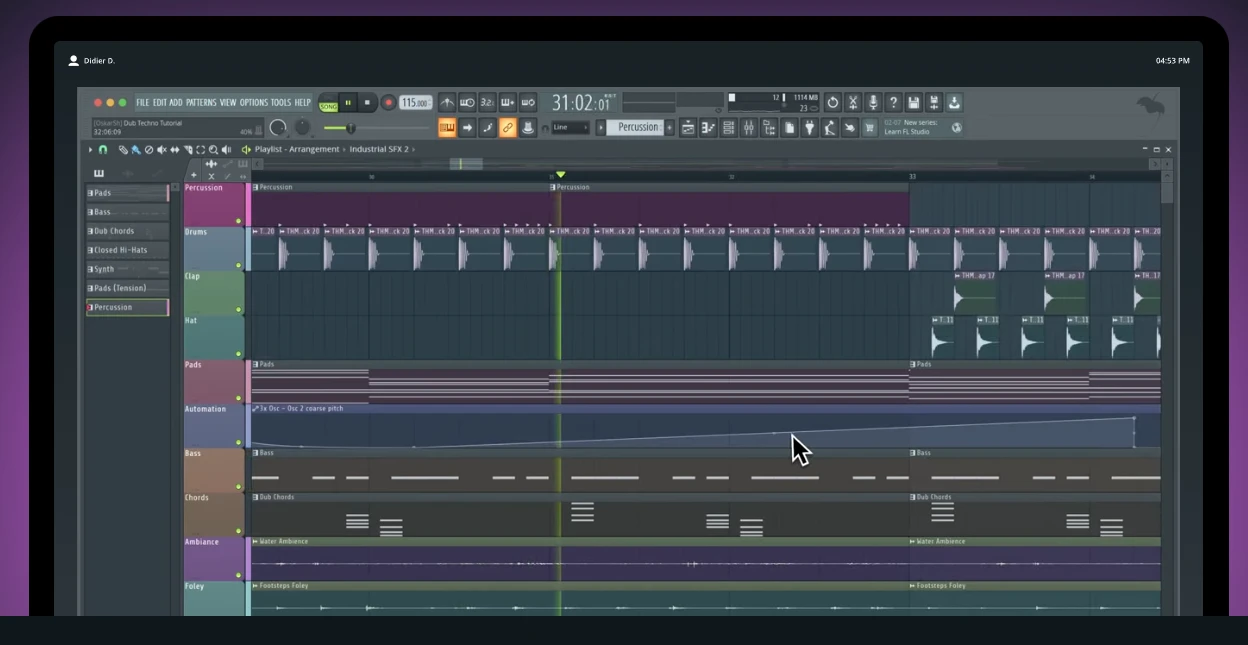Viewport: 1248px width, 645px height.
Task: Click the microphone one-click recording icon
Action: pos(873,102)
